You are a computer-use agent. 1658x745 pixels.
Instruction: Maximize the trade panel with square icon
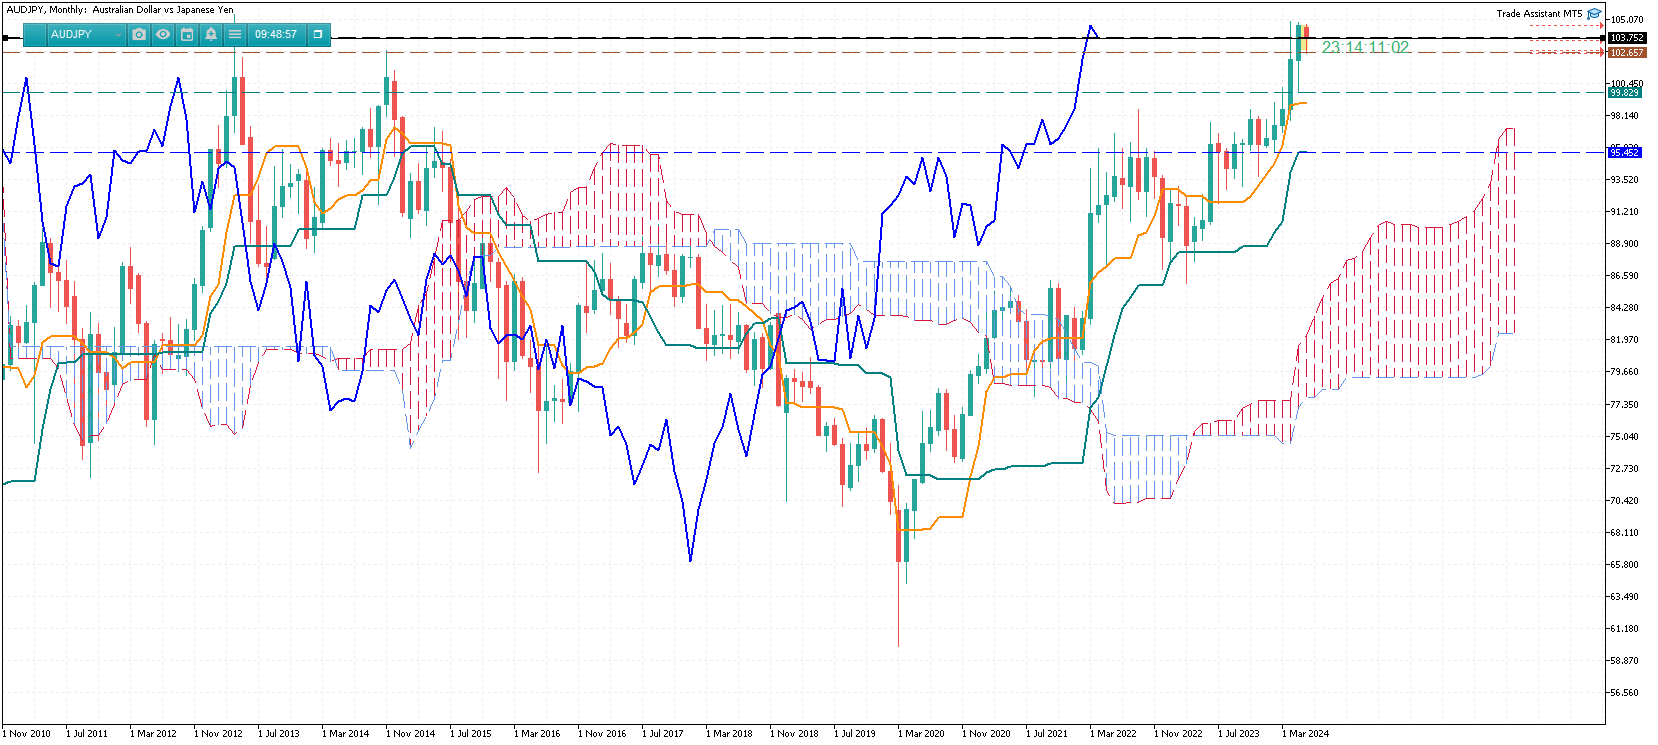tap(318, 34)
